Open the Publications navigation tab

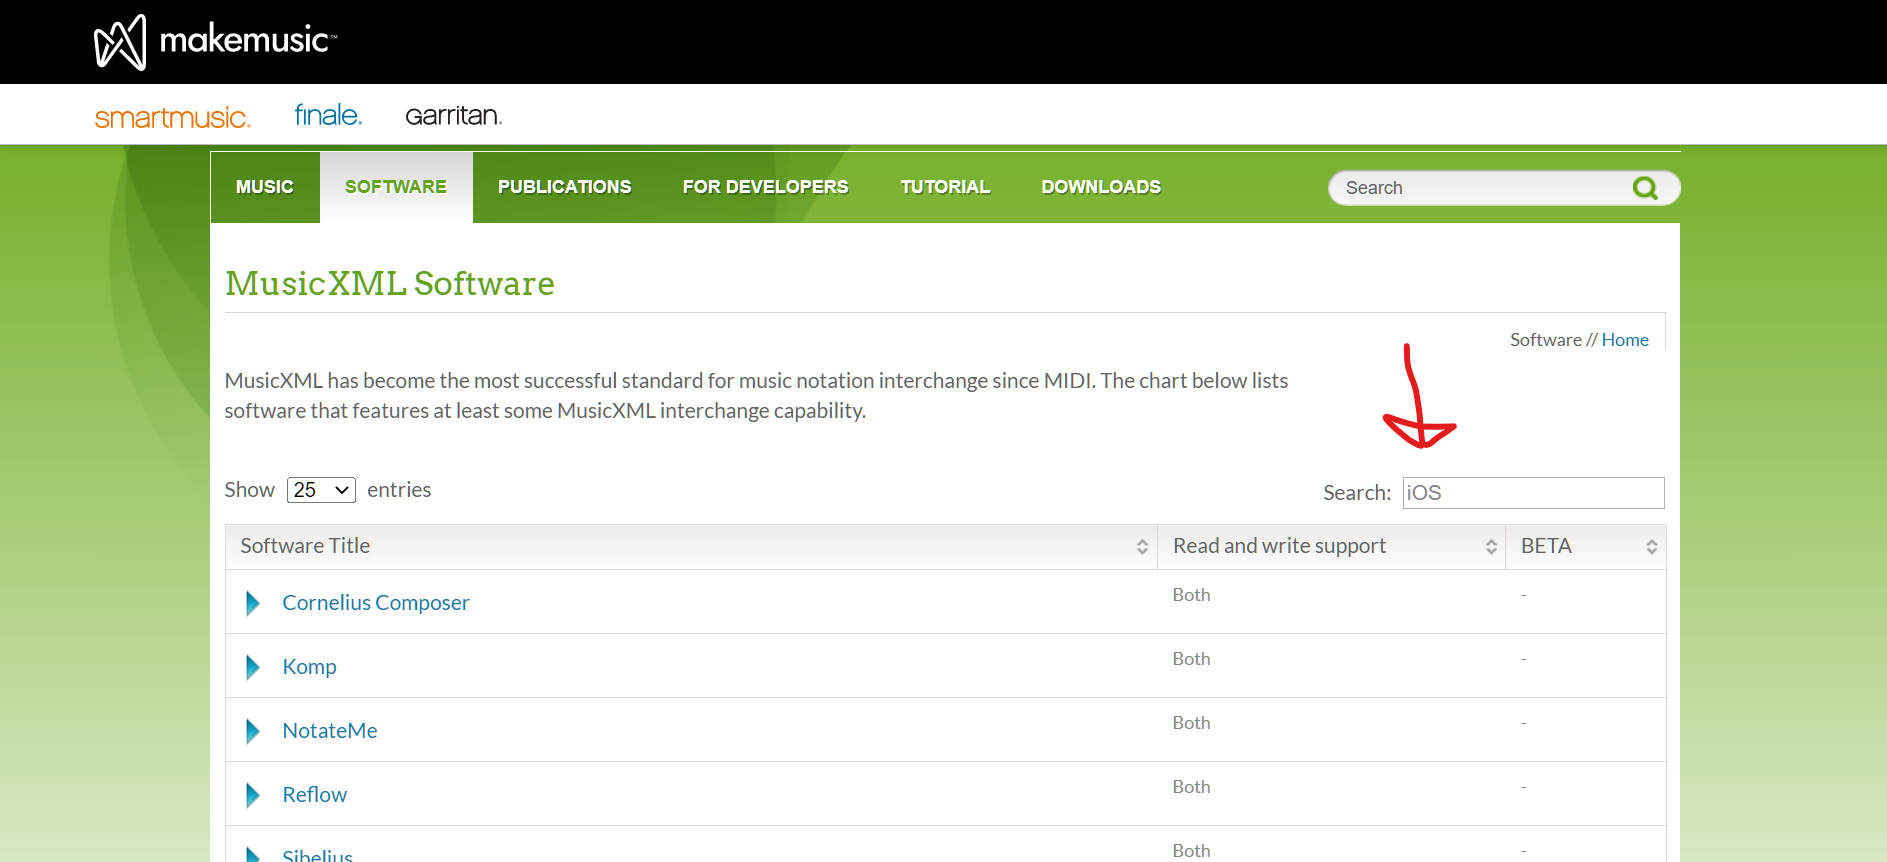[564, 187]
